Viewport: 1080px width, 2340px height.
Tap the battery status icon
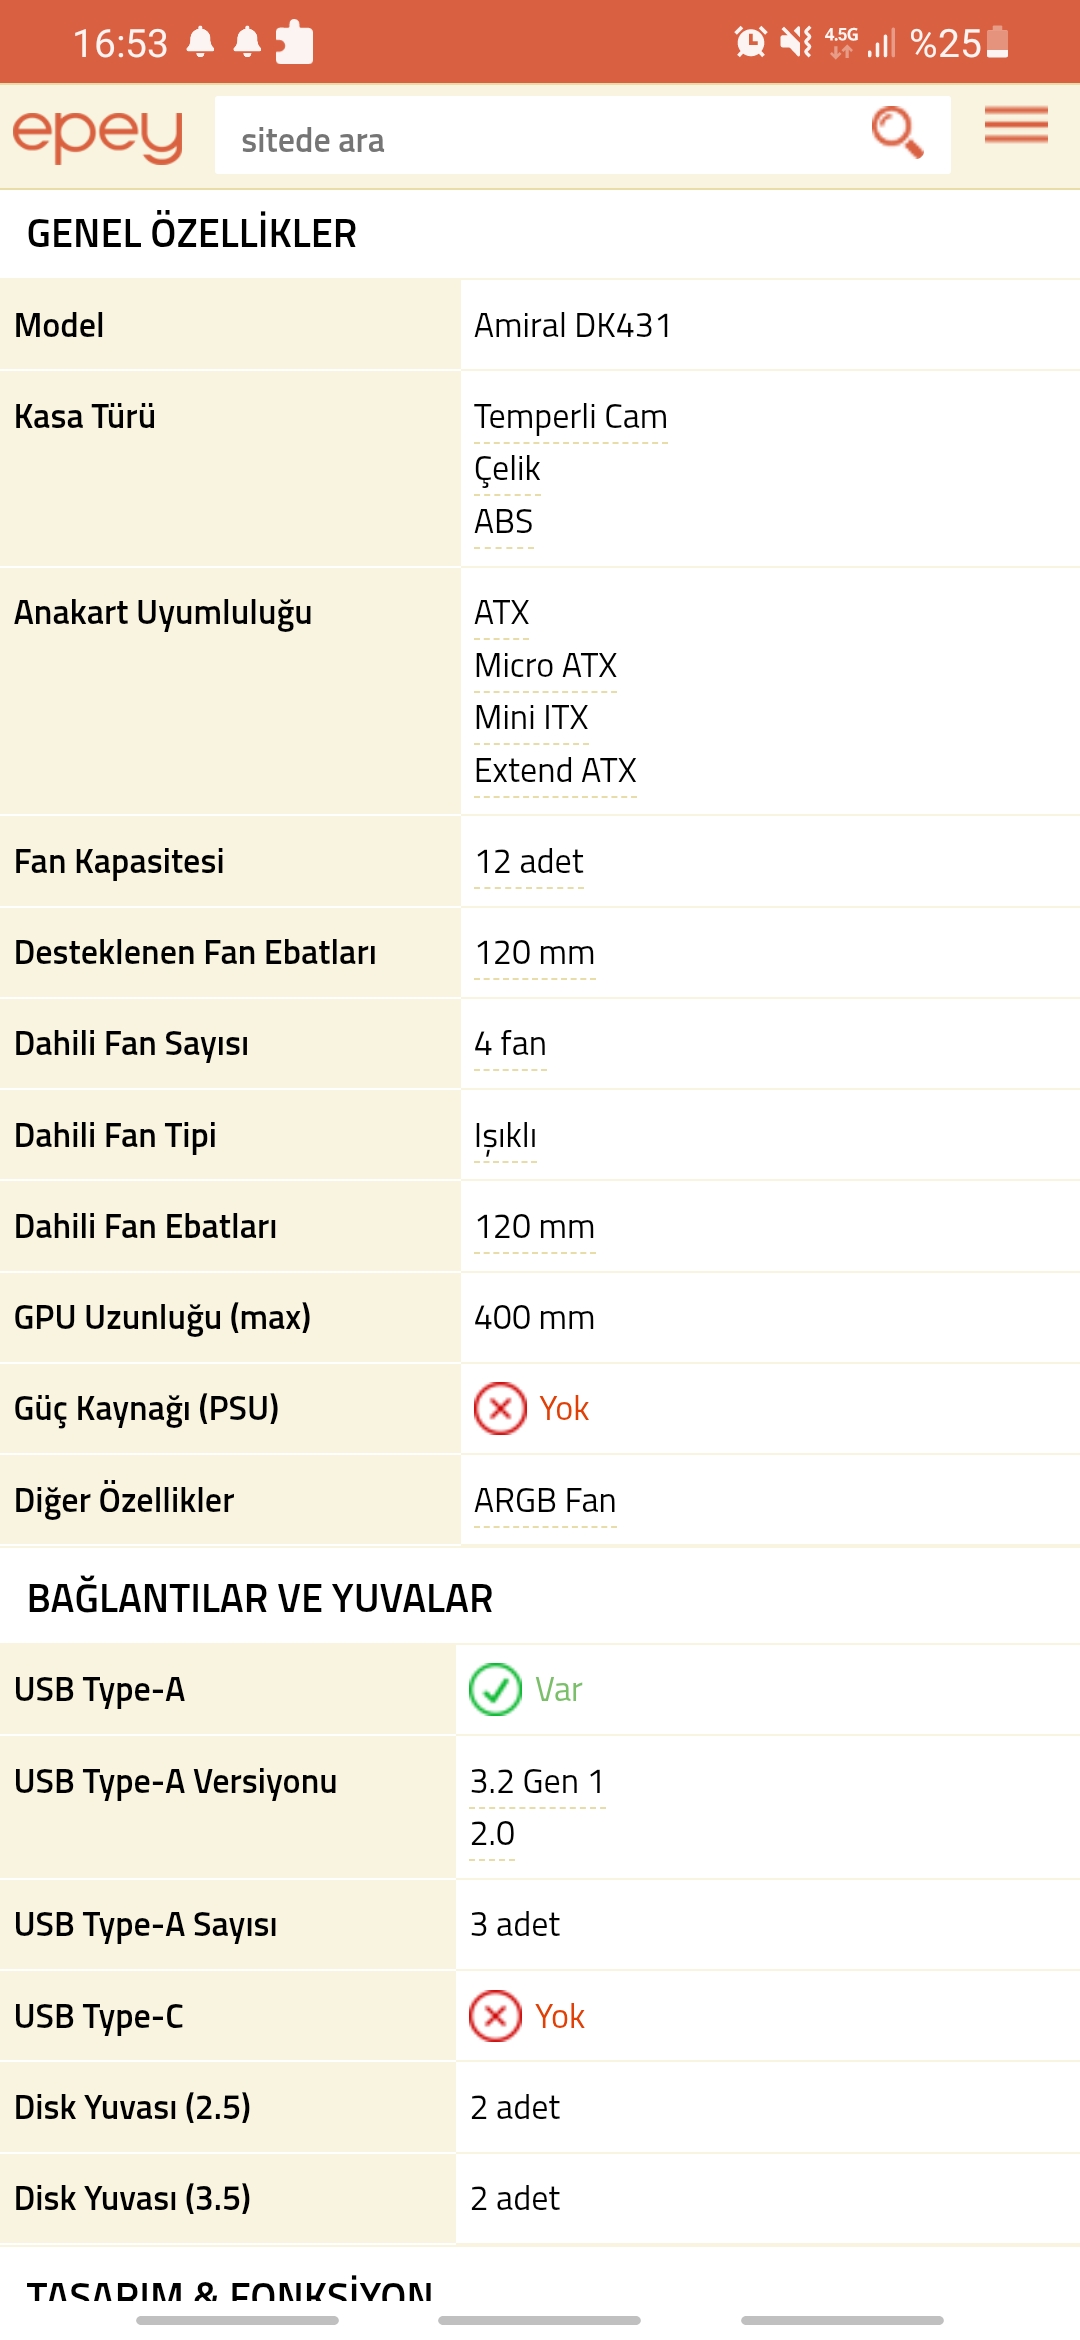click(x=997, y=42)
